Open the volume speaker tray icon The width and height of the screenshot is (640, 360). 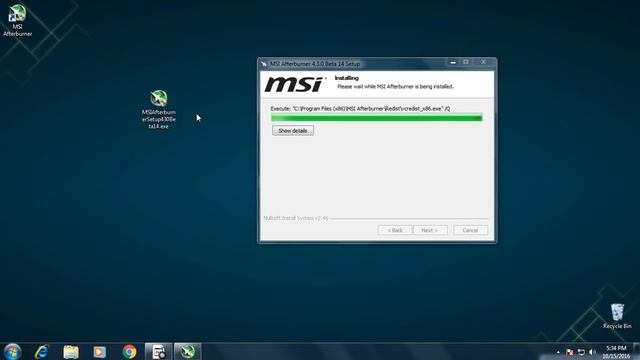(x=592, y=352)
